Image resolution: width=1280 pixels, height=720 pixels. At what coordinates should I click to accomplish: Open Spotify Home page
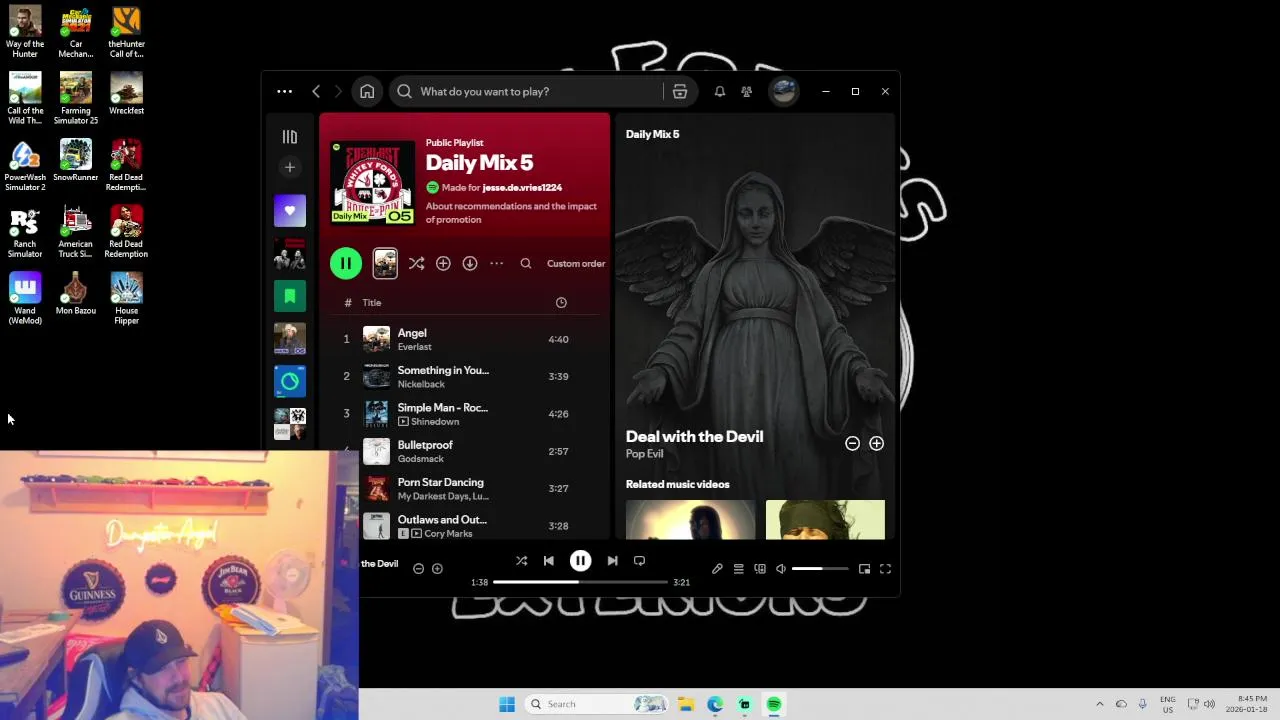pyautogui.click(x=367, y=91)
